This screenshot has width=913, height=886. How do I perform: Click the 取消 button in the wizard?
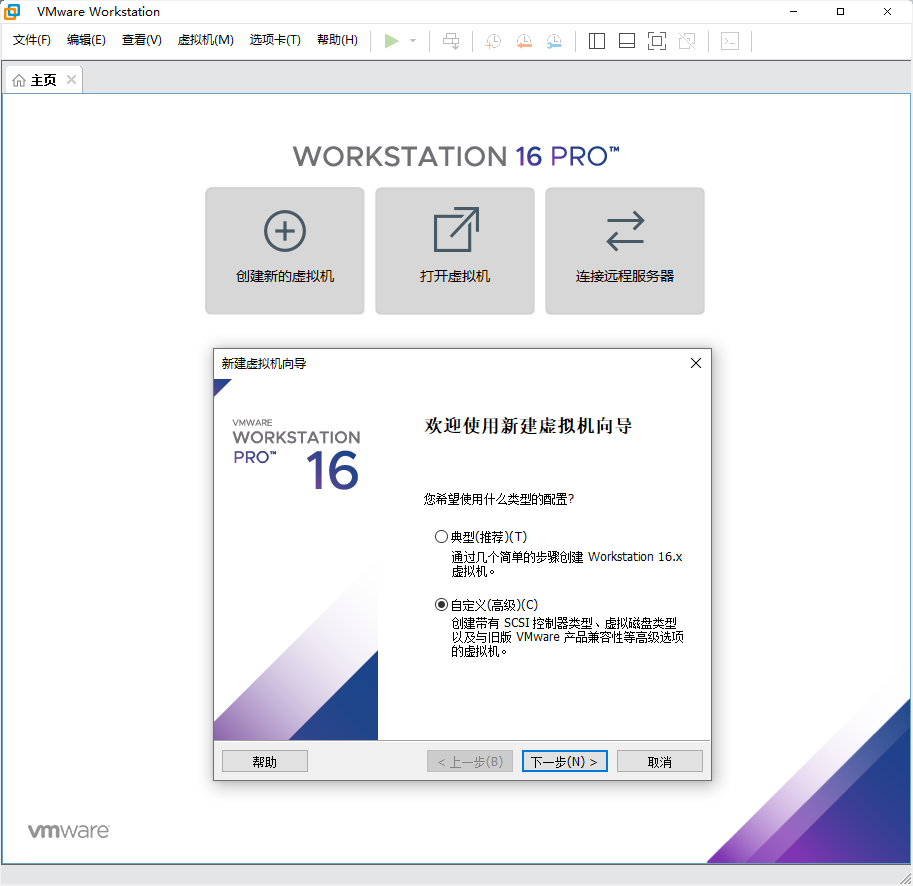click(x=660, y=761)
